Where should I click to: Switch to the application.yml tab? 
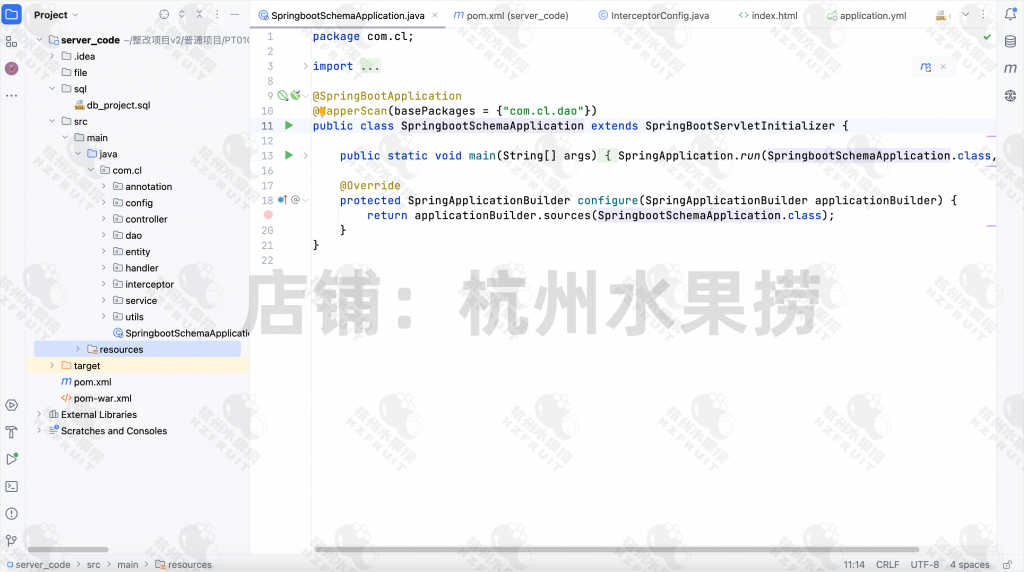[872, 16]
